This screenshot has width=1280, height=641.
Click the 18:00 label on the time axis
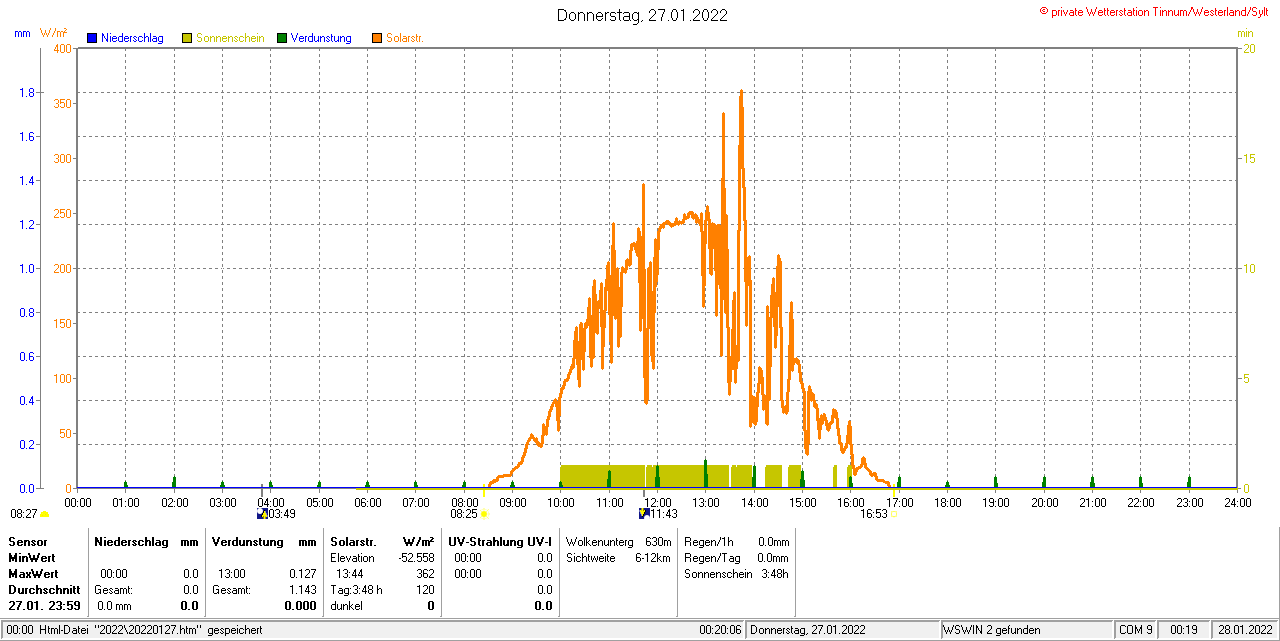pyautogui.click(x=947, y=502)
